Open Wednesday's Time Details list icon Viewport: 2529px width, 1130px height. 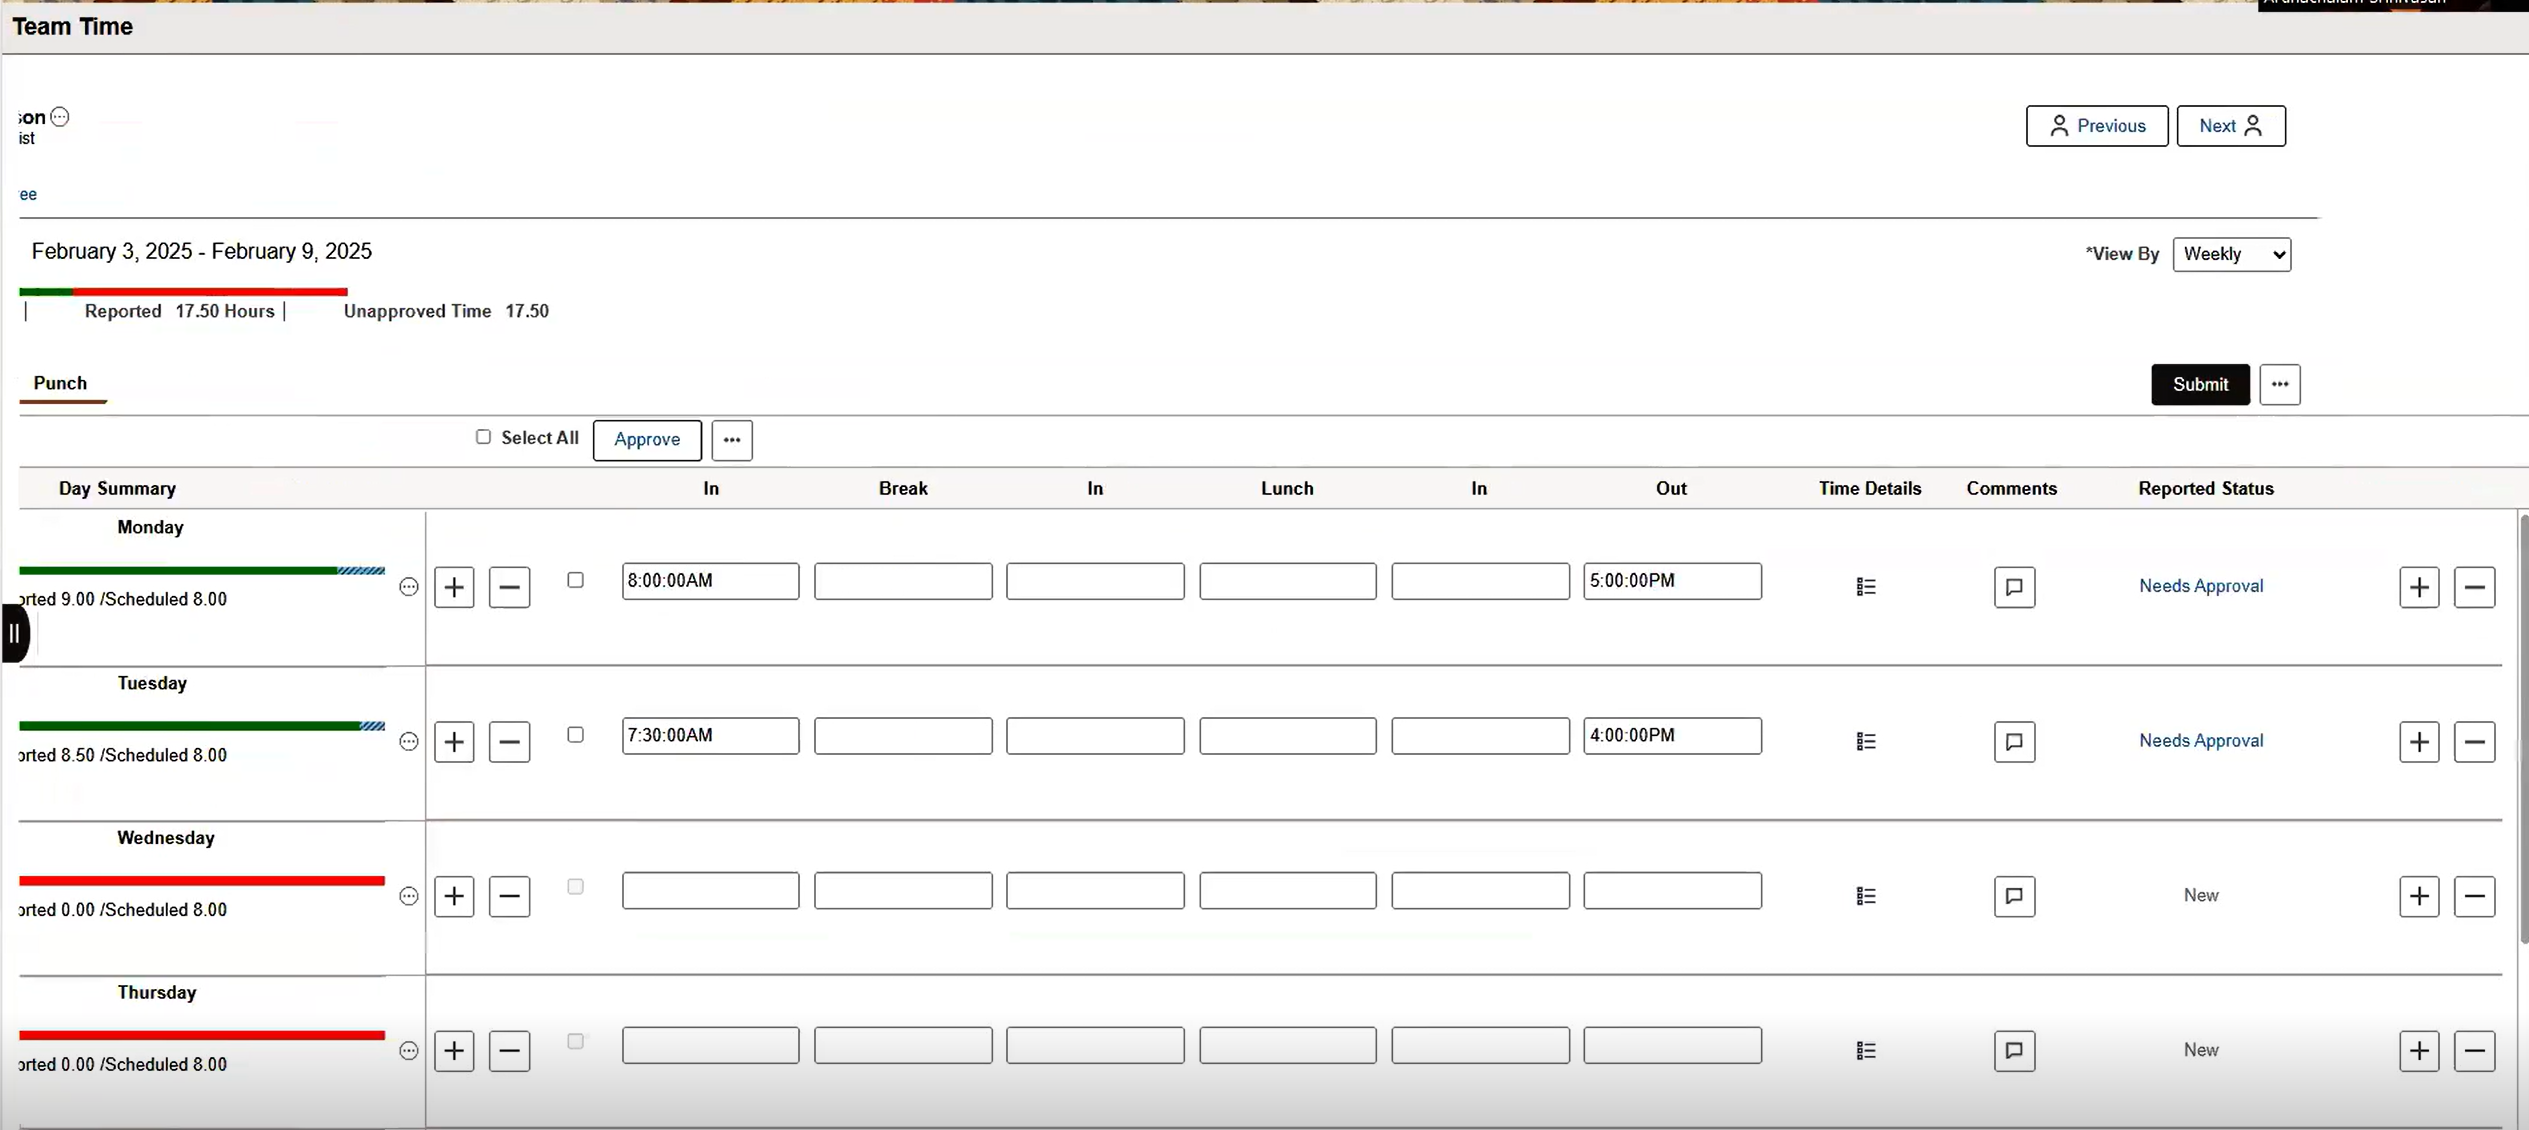pyautogui.click(x=1865, y=896)
